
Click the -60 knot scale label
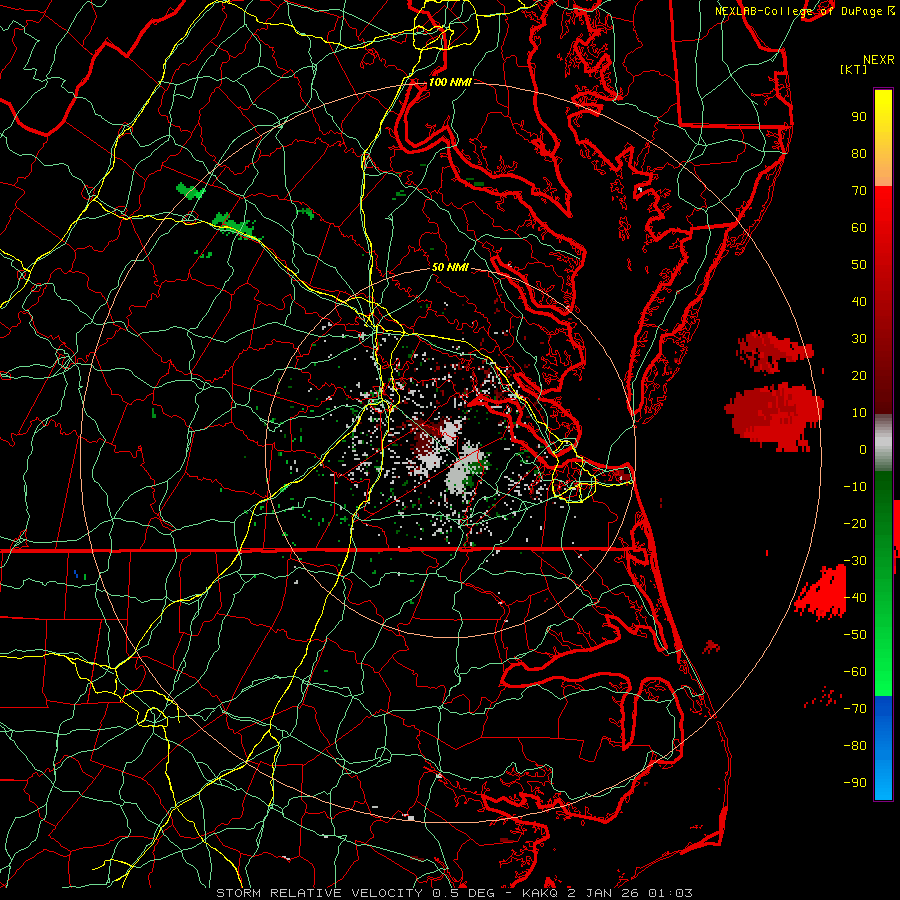[x=855, y=672]
